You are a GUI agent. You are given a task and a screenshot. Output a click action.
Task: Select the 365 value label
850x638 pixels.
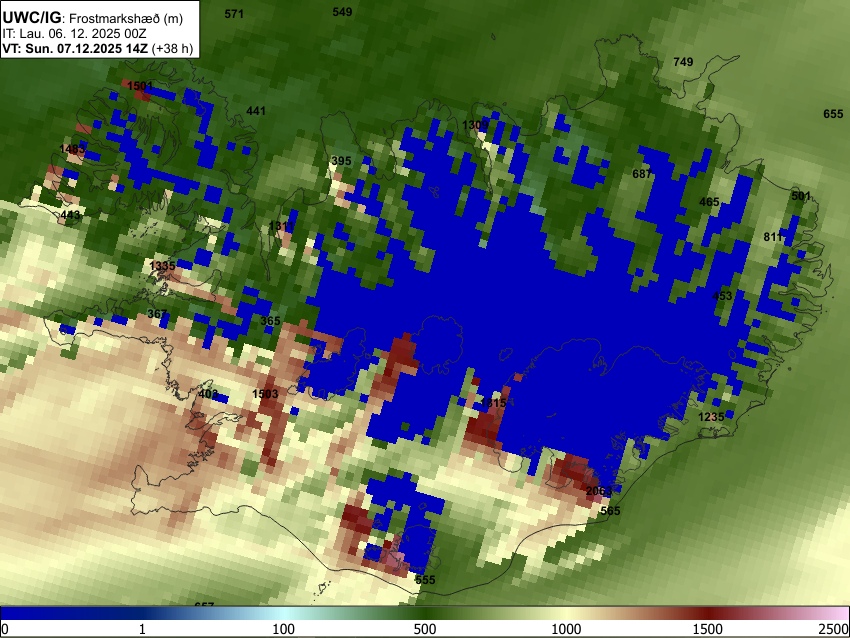[270, 321]
